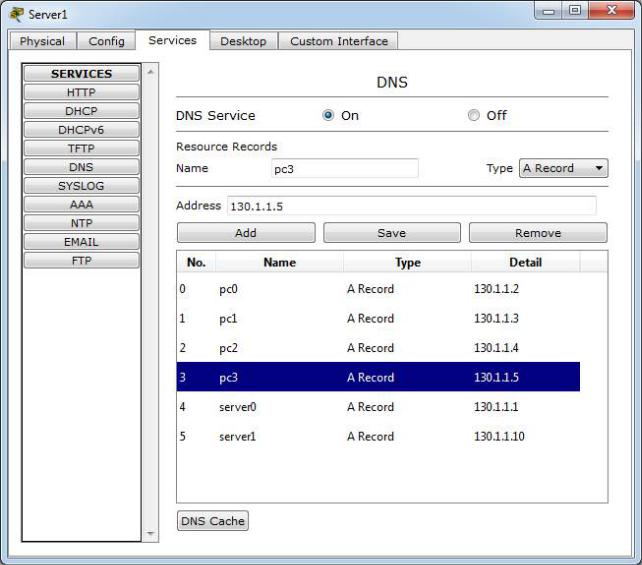Open the SYSLOG service page
The image size is (642, 565).
pos(81,186)
